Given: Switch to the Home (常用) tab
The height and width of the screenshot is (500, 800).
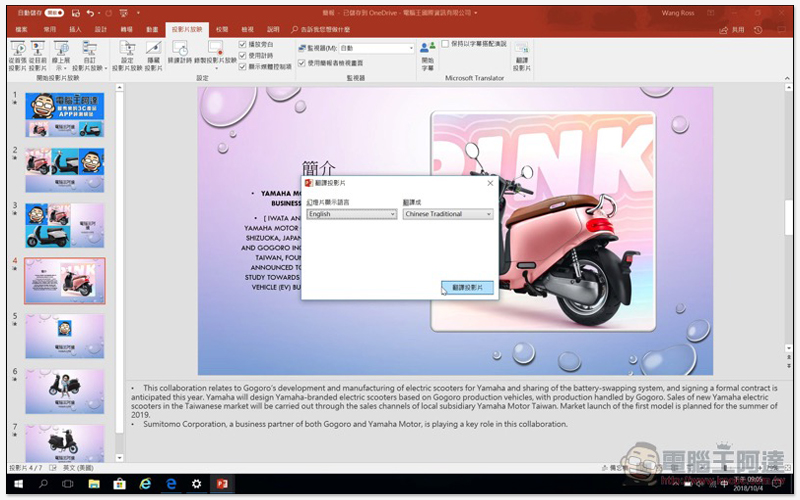Looking at the screenshot, I should click(49, 30).
